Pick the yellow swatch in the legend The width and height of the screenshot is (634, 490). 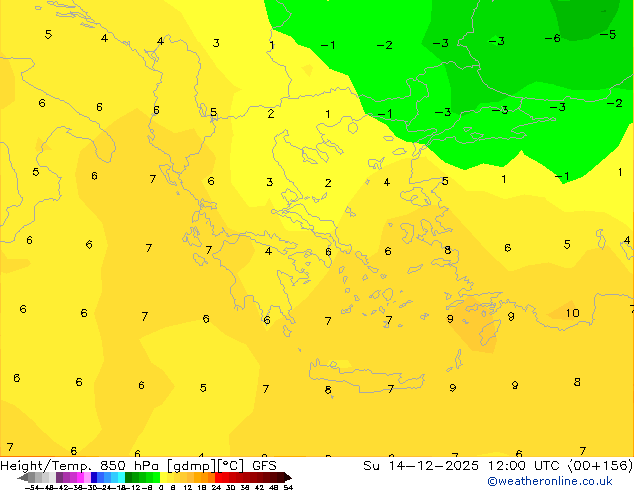(x=164, y=477)
